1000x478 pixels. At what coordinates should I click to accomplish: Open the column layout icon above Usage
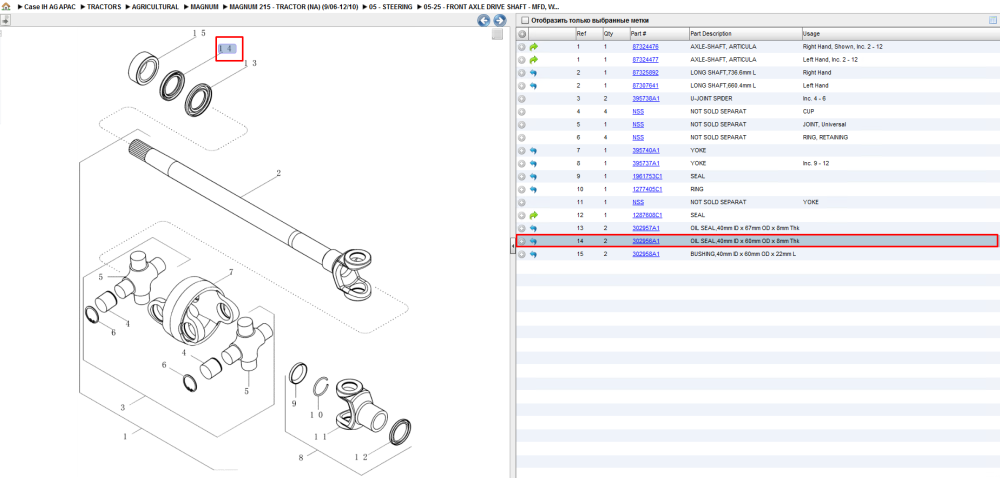tap(992, 20)
